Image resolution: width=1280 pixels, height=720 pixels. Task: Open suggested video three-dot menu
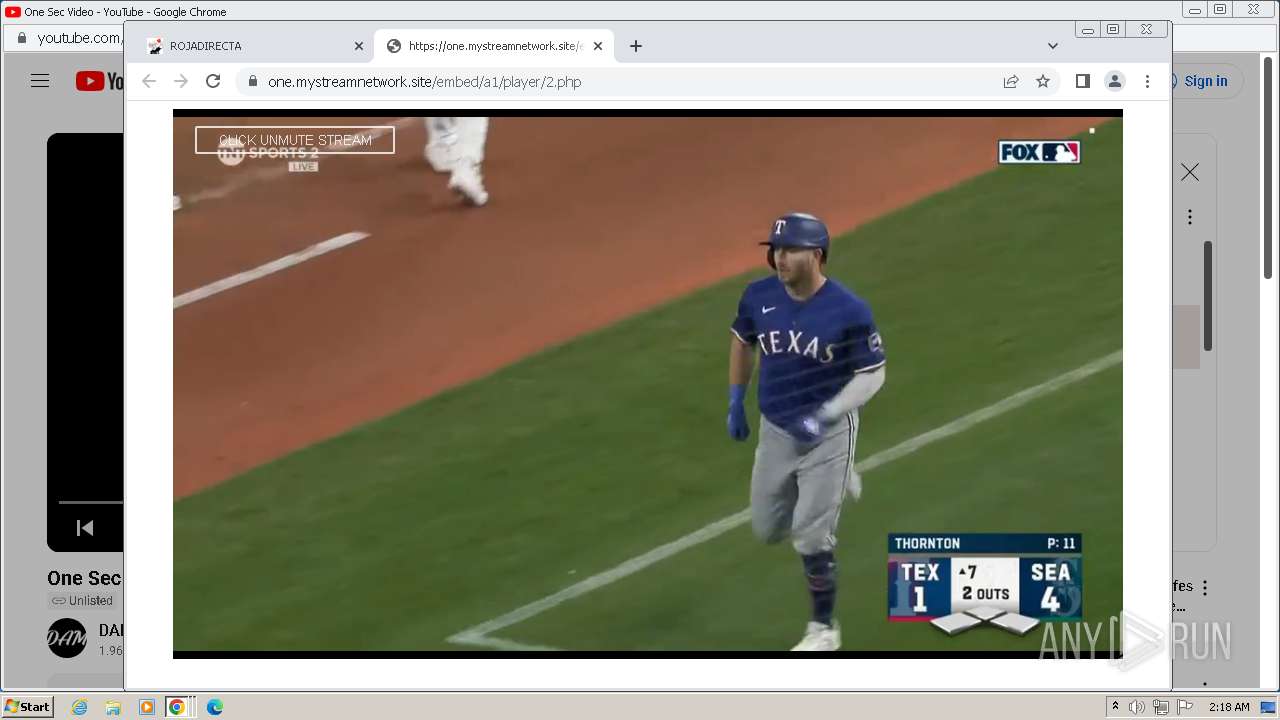(x=1205, y=588)
